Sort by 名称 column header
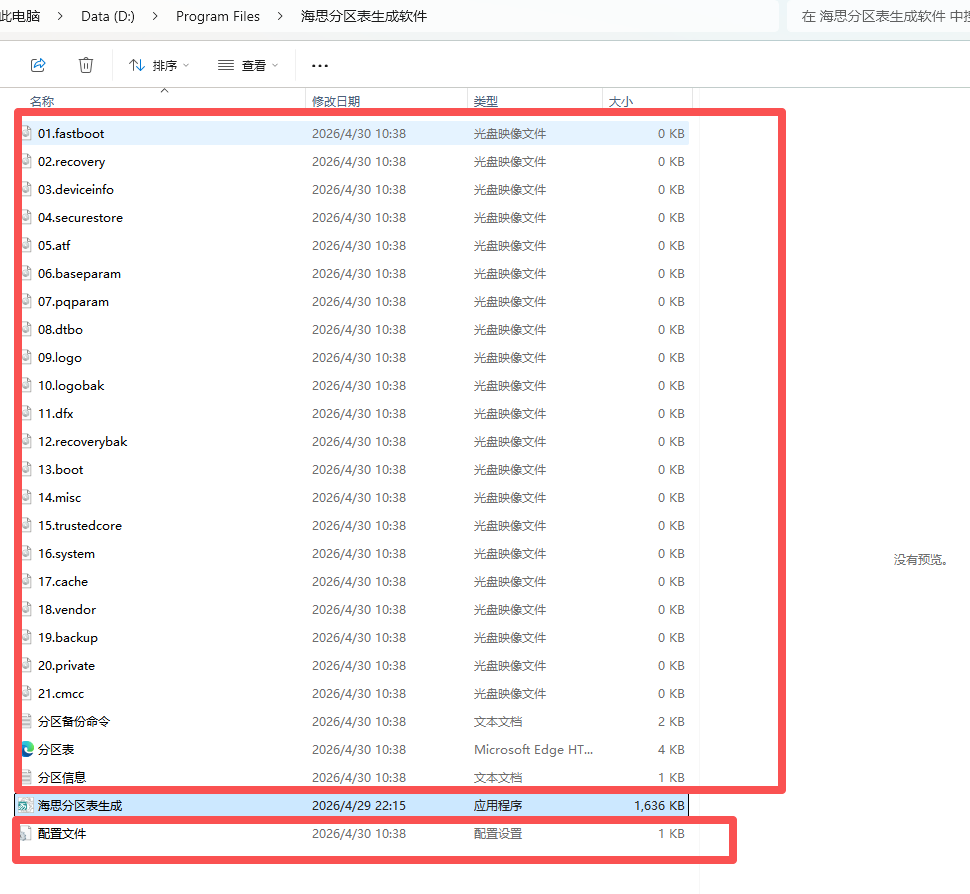Image resolution: width=970 pixels, height=894 pixels. (42, 101)
